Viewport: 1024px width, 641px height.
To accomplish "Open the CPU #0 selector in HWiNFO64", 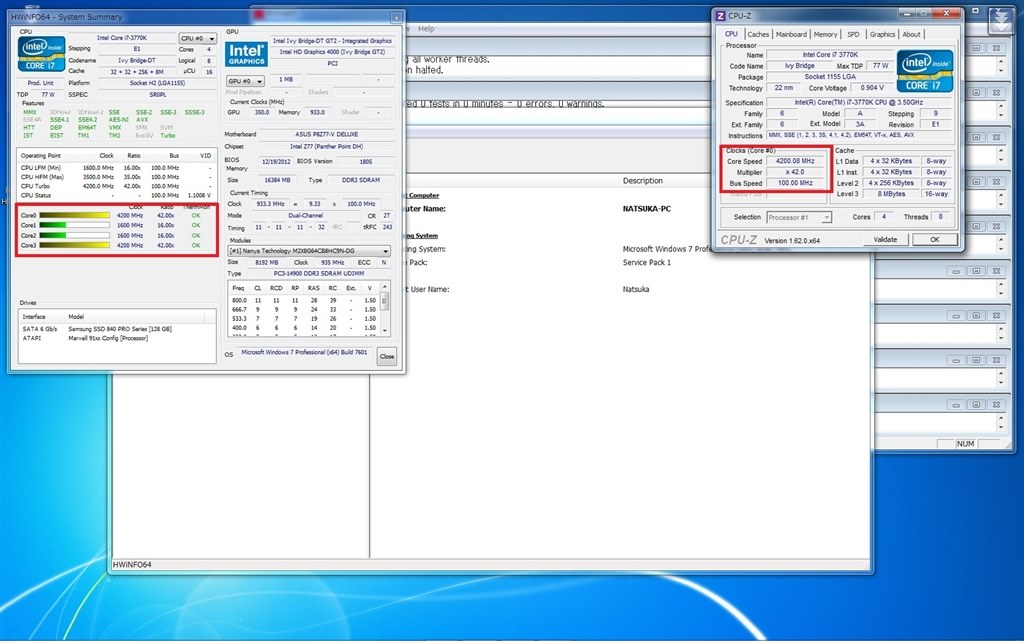I will point(197,39).
